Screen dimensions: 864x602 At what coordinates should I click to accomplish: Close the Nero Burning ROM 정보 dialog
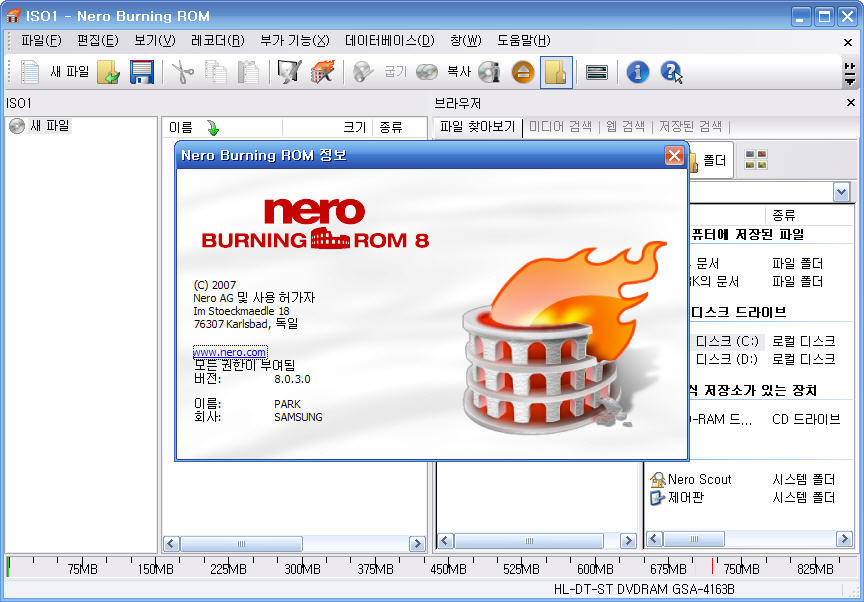(x=674, y=156)
